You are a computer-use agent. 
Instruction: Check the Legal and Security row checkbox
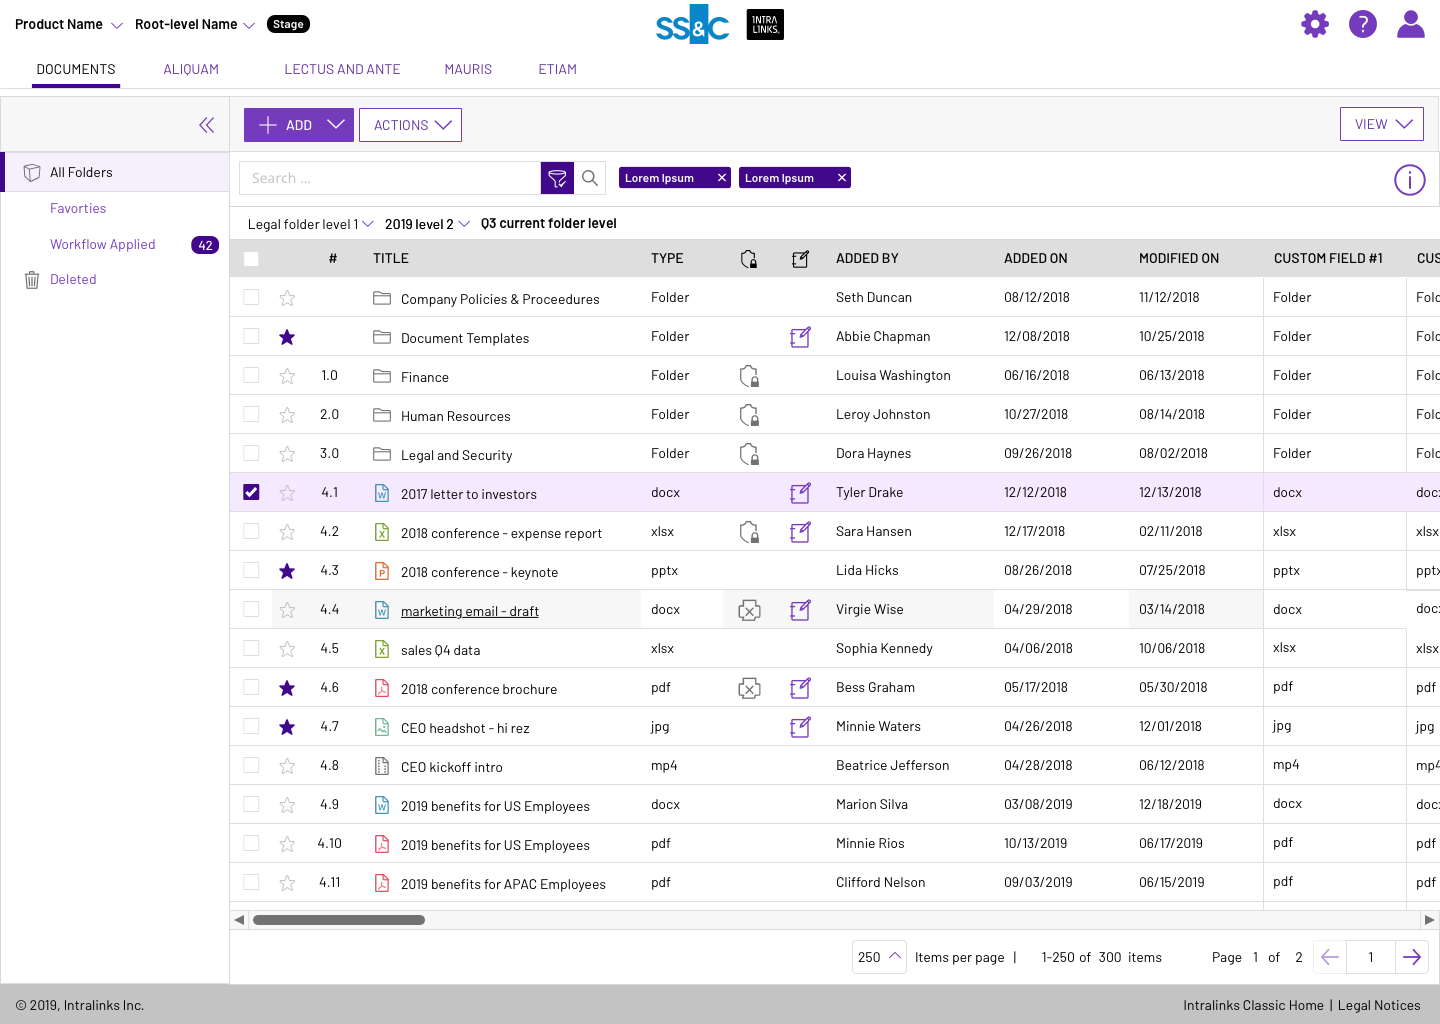pyautogui.click(x=251, y=453)
